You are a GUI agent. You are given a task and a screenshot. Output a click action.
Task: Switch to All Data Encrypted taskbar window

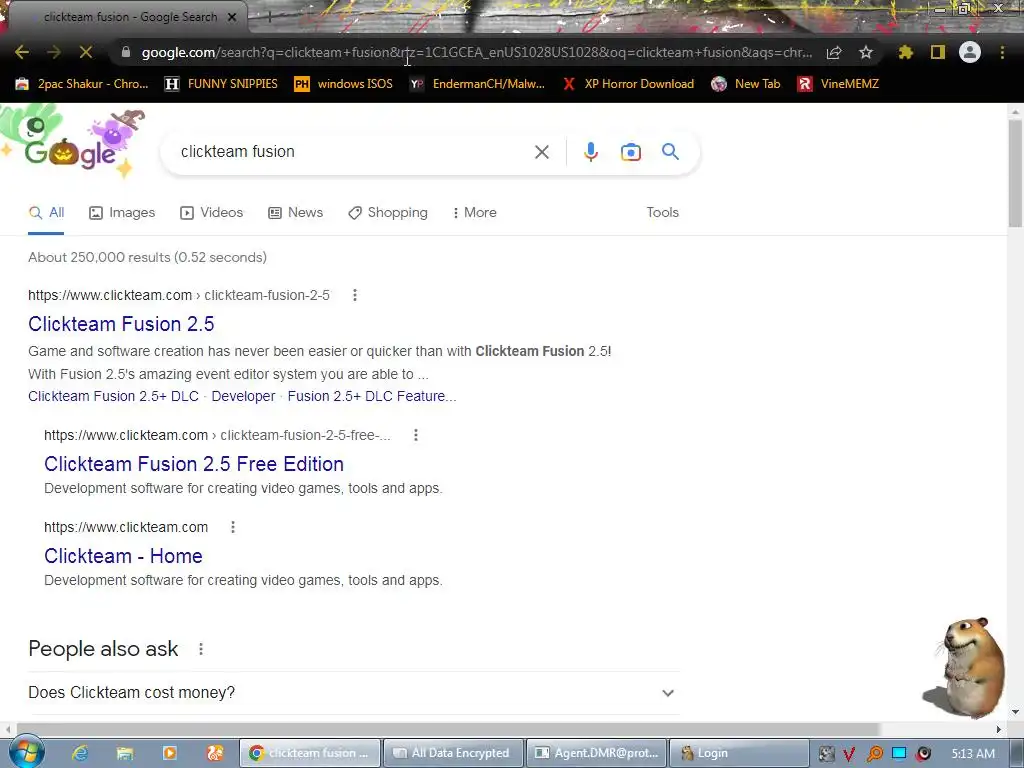[454, 753]
